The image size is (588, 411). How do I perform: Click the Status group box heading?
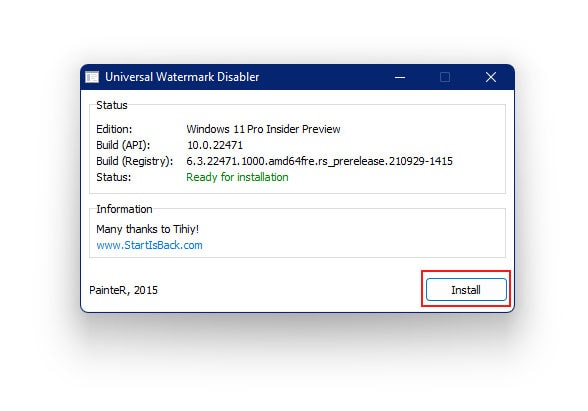point(112,105)
